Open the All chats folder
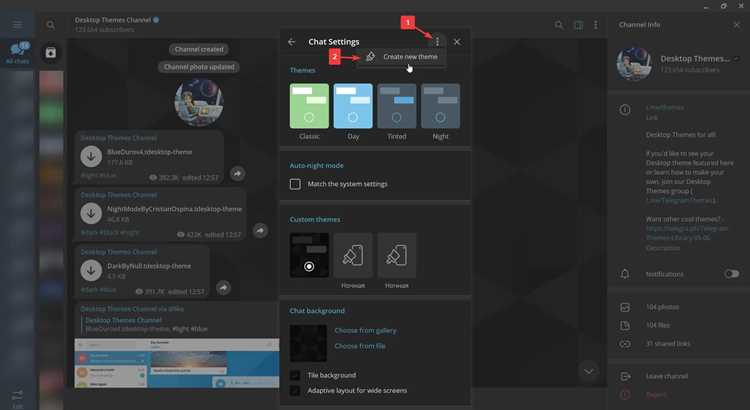Viewport: 750px width, 410px height. tap(17, 52)
